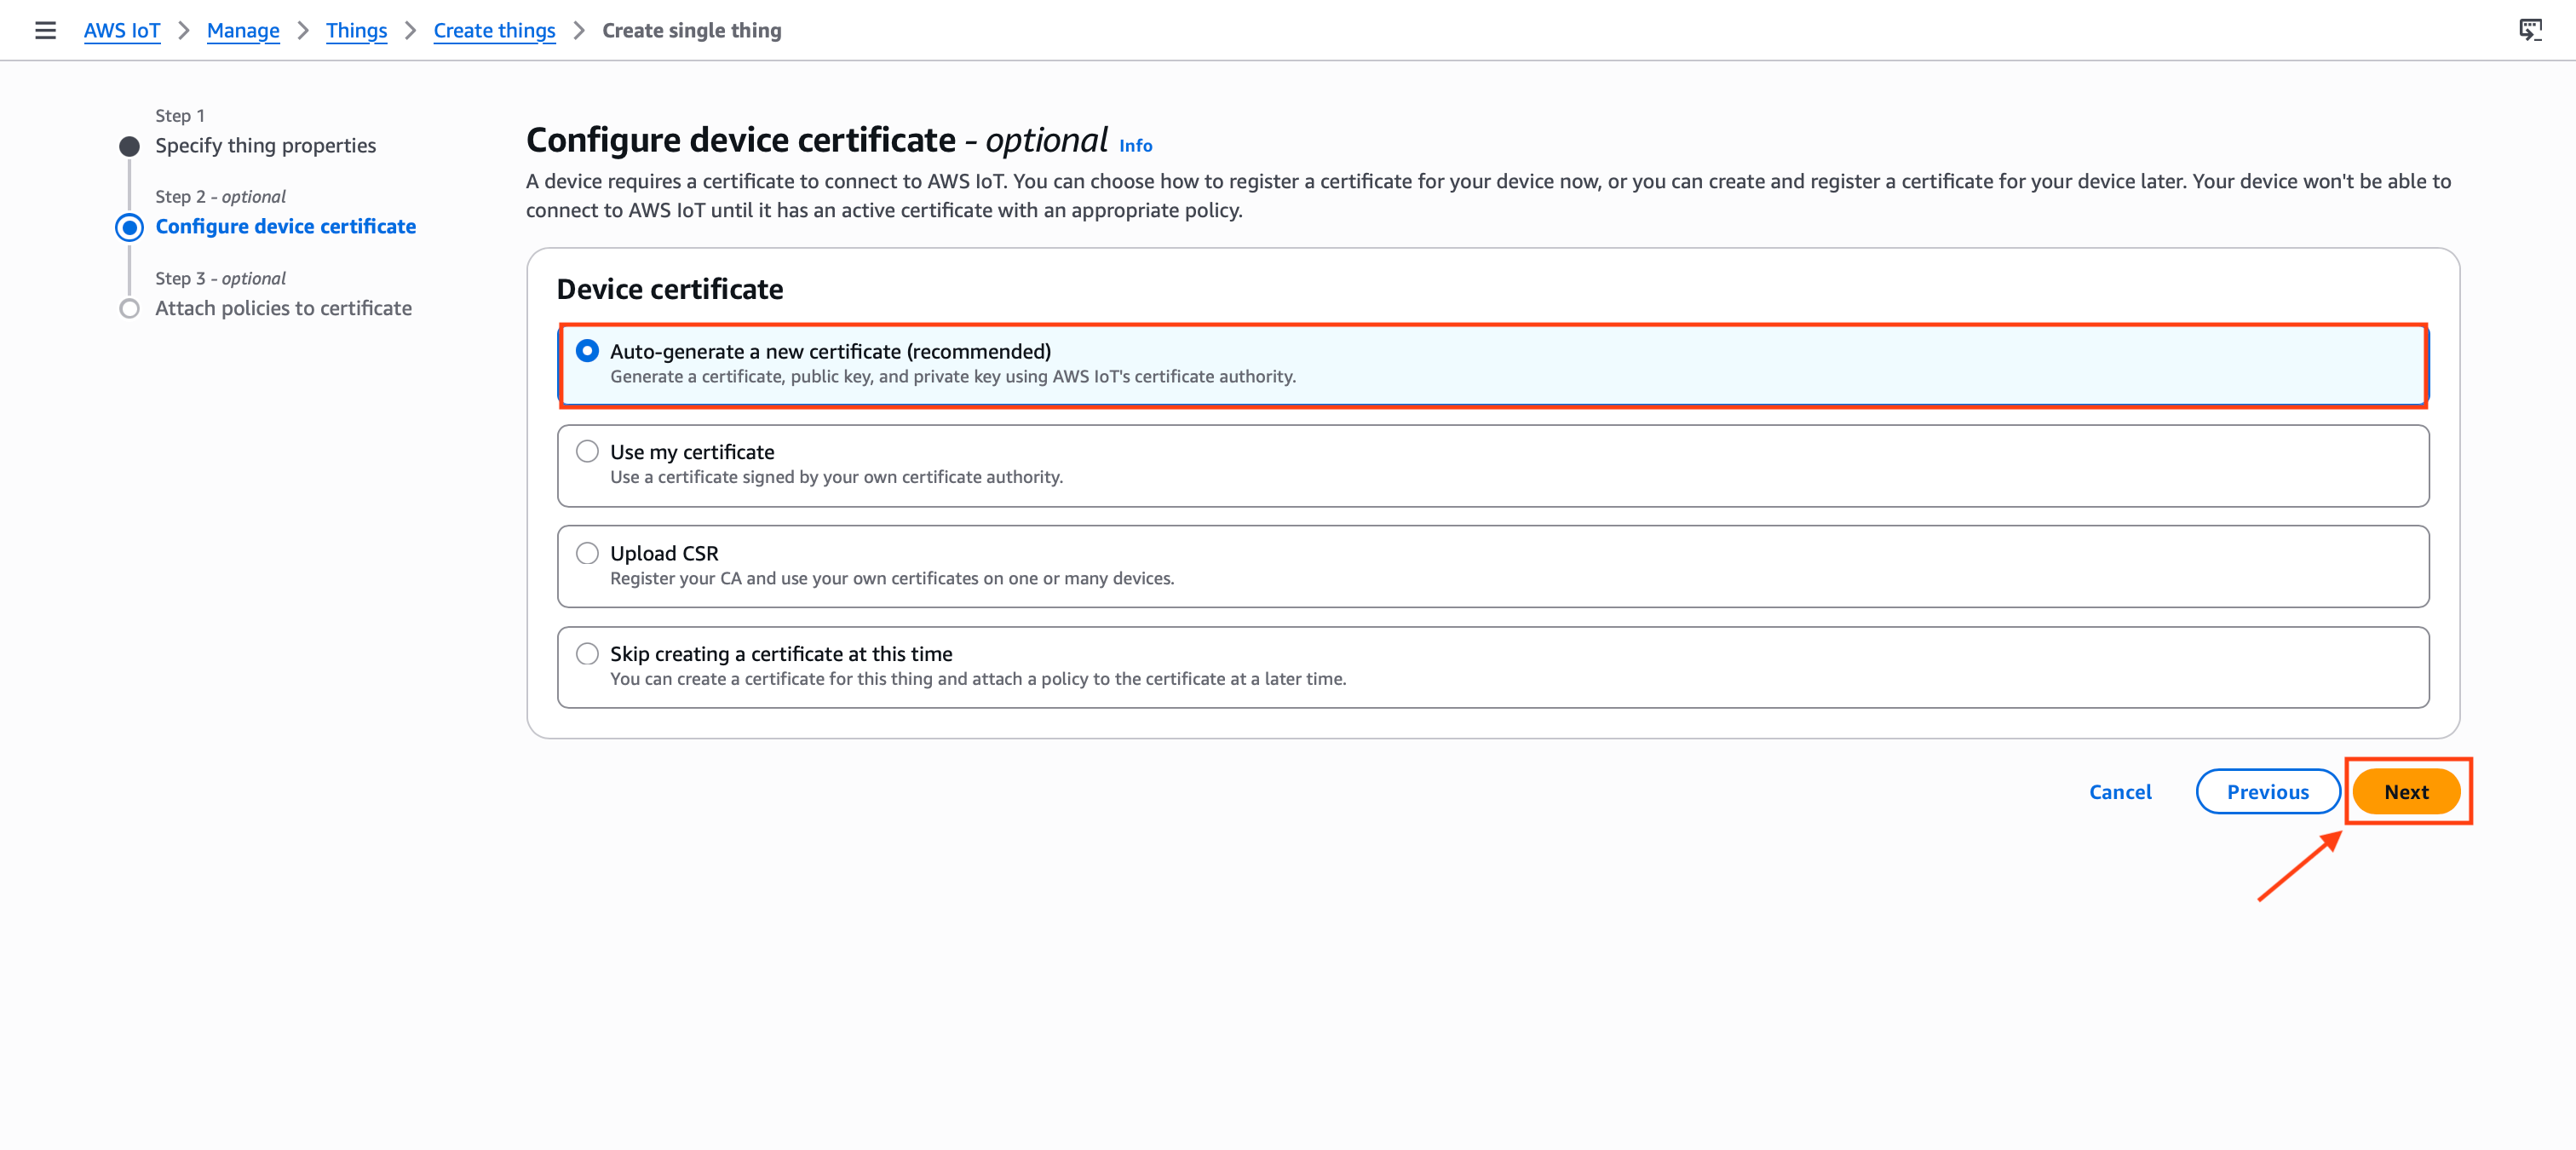Click the feedback monitor icon in the top right
Image resolution: width=2576 pixels, height=1150 pixels.
[2530, 30]
